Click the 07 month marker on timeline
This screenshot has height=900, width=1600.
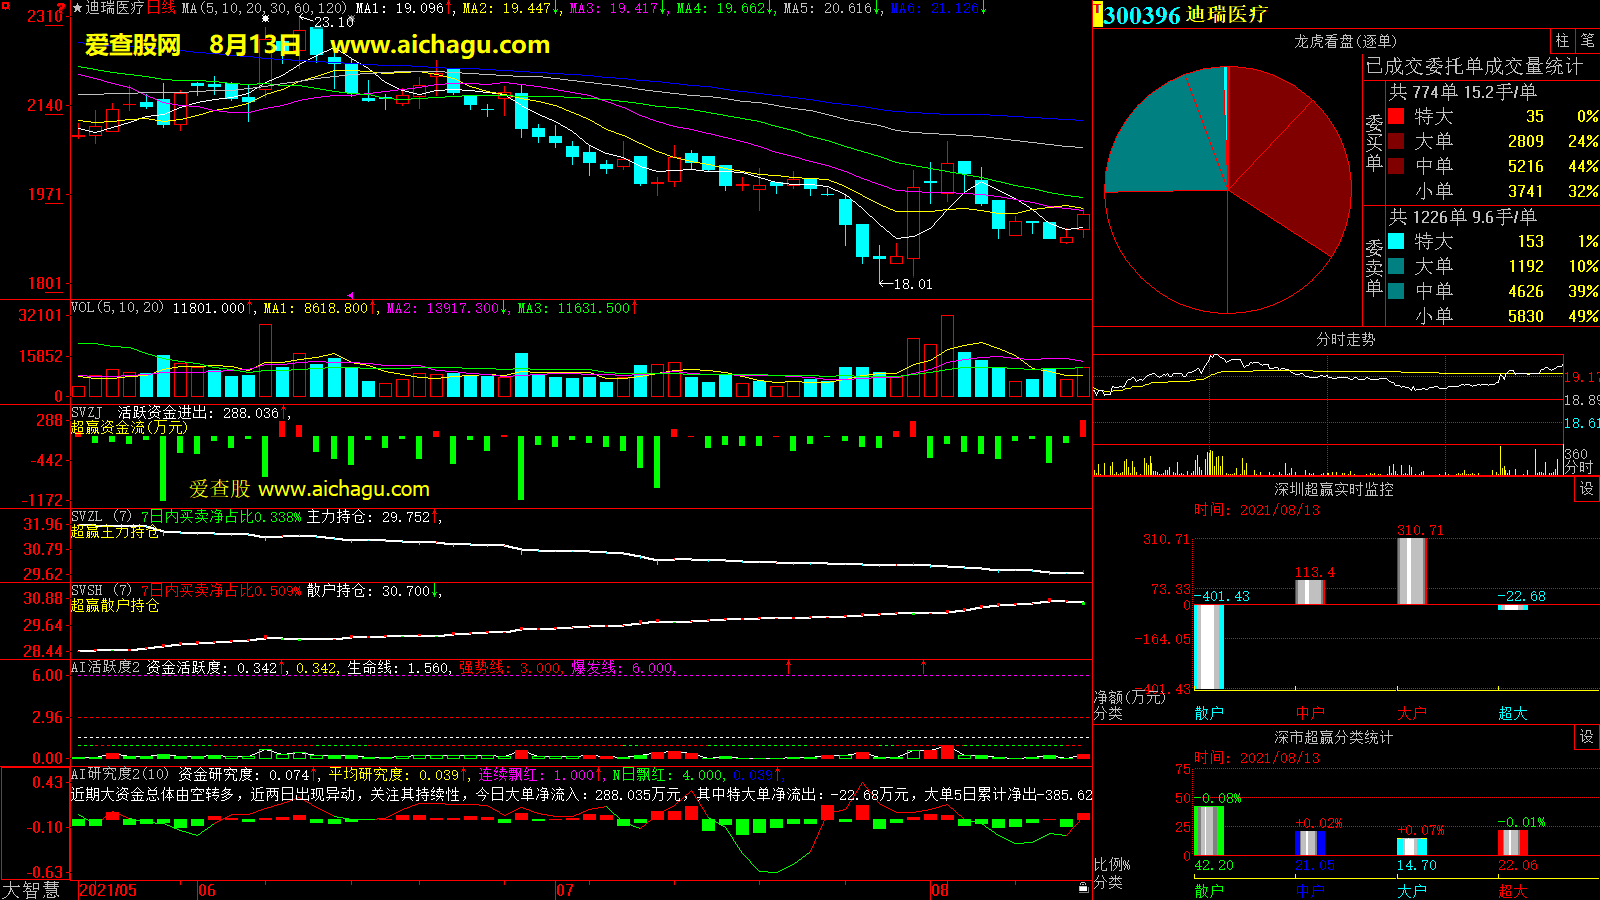tap(565, 890)
